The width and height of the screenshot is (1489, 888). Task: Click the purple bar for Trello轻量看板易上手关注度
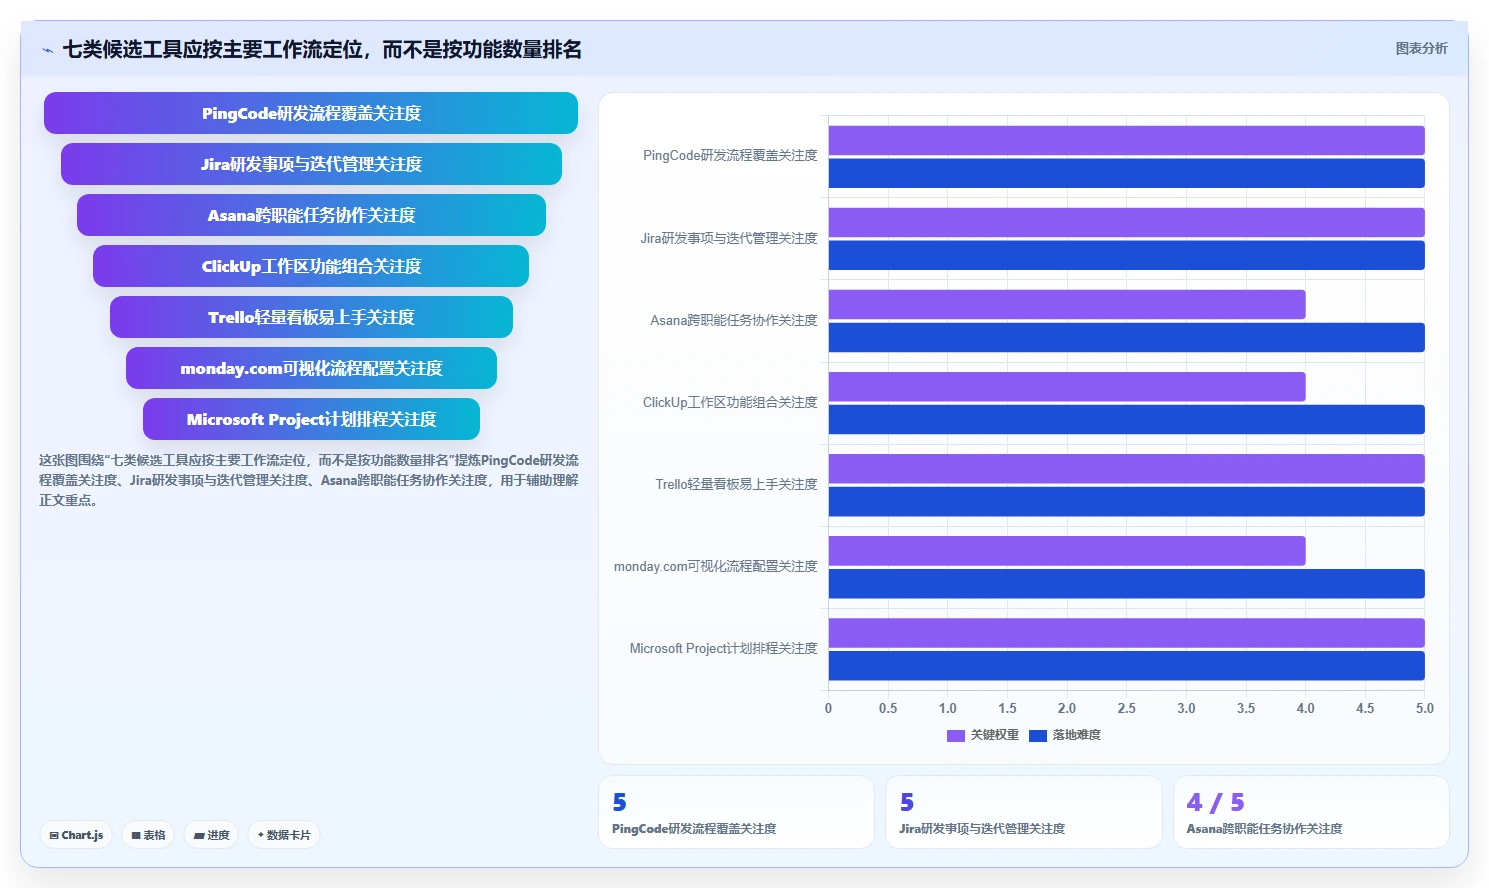pos(1126,468)
